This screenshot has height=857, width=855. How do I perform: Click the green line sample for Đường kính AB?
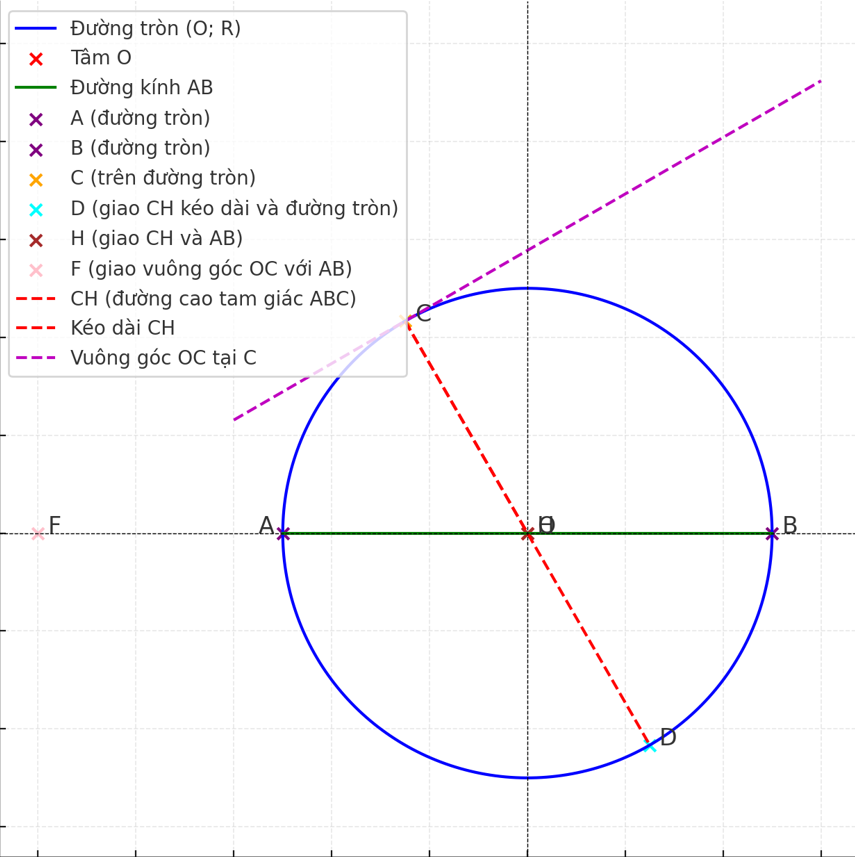(36, 88)
